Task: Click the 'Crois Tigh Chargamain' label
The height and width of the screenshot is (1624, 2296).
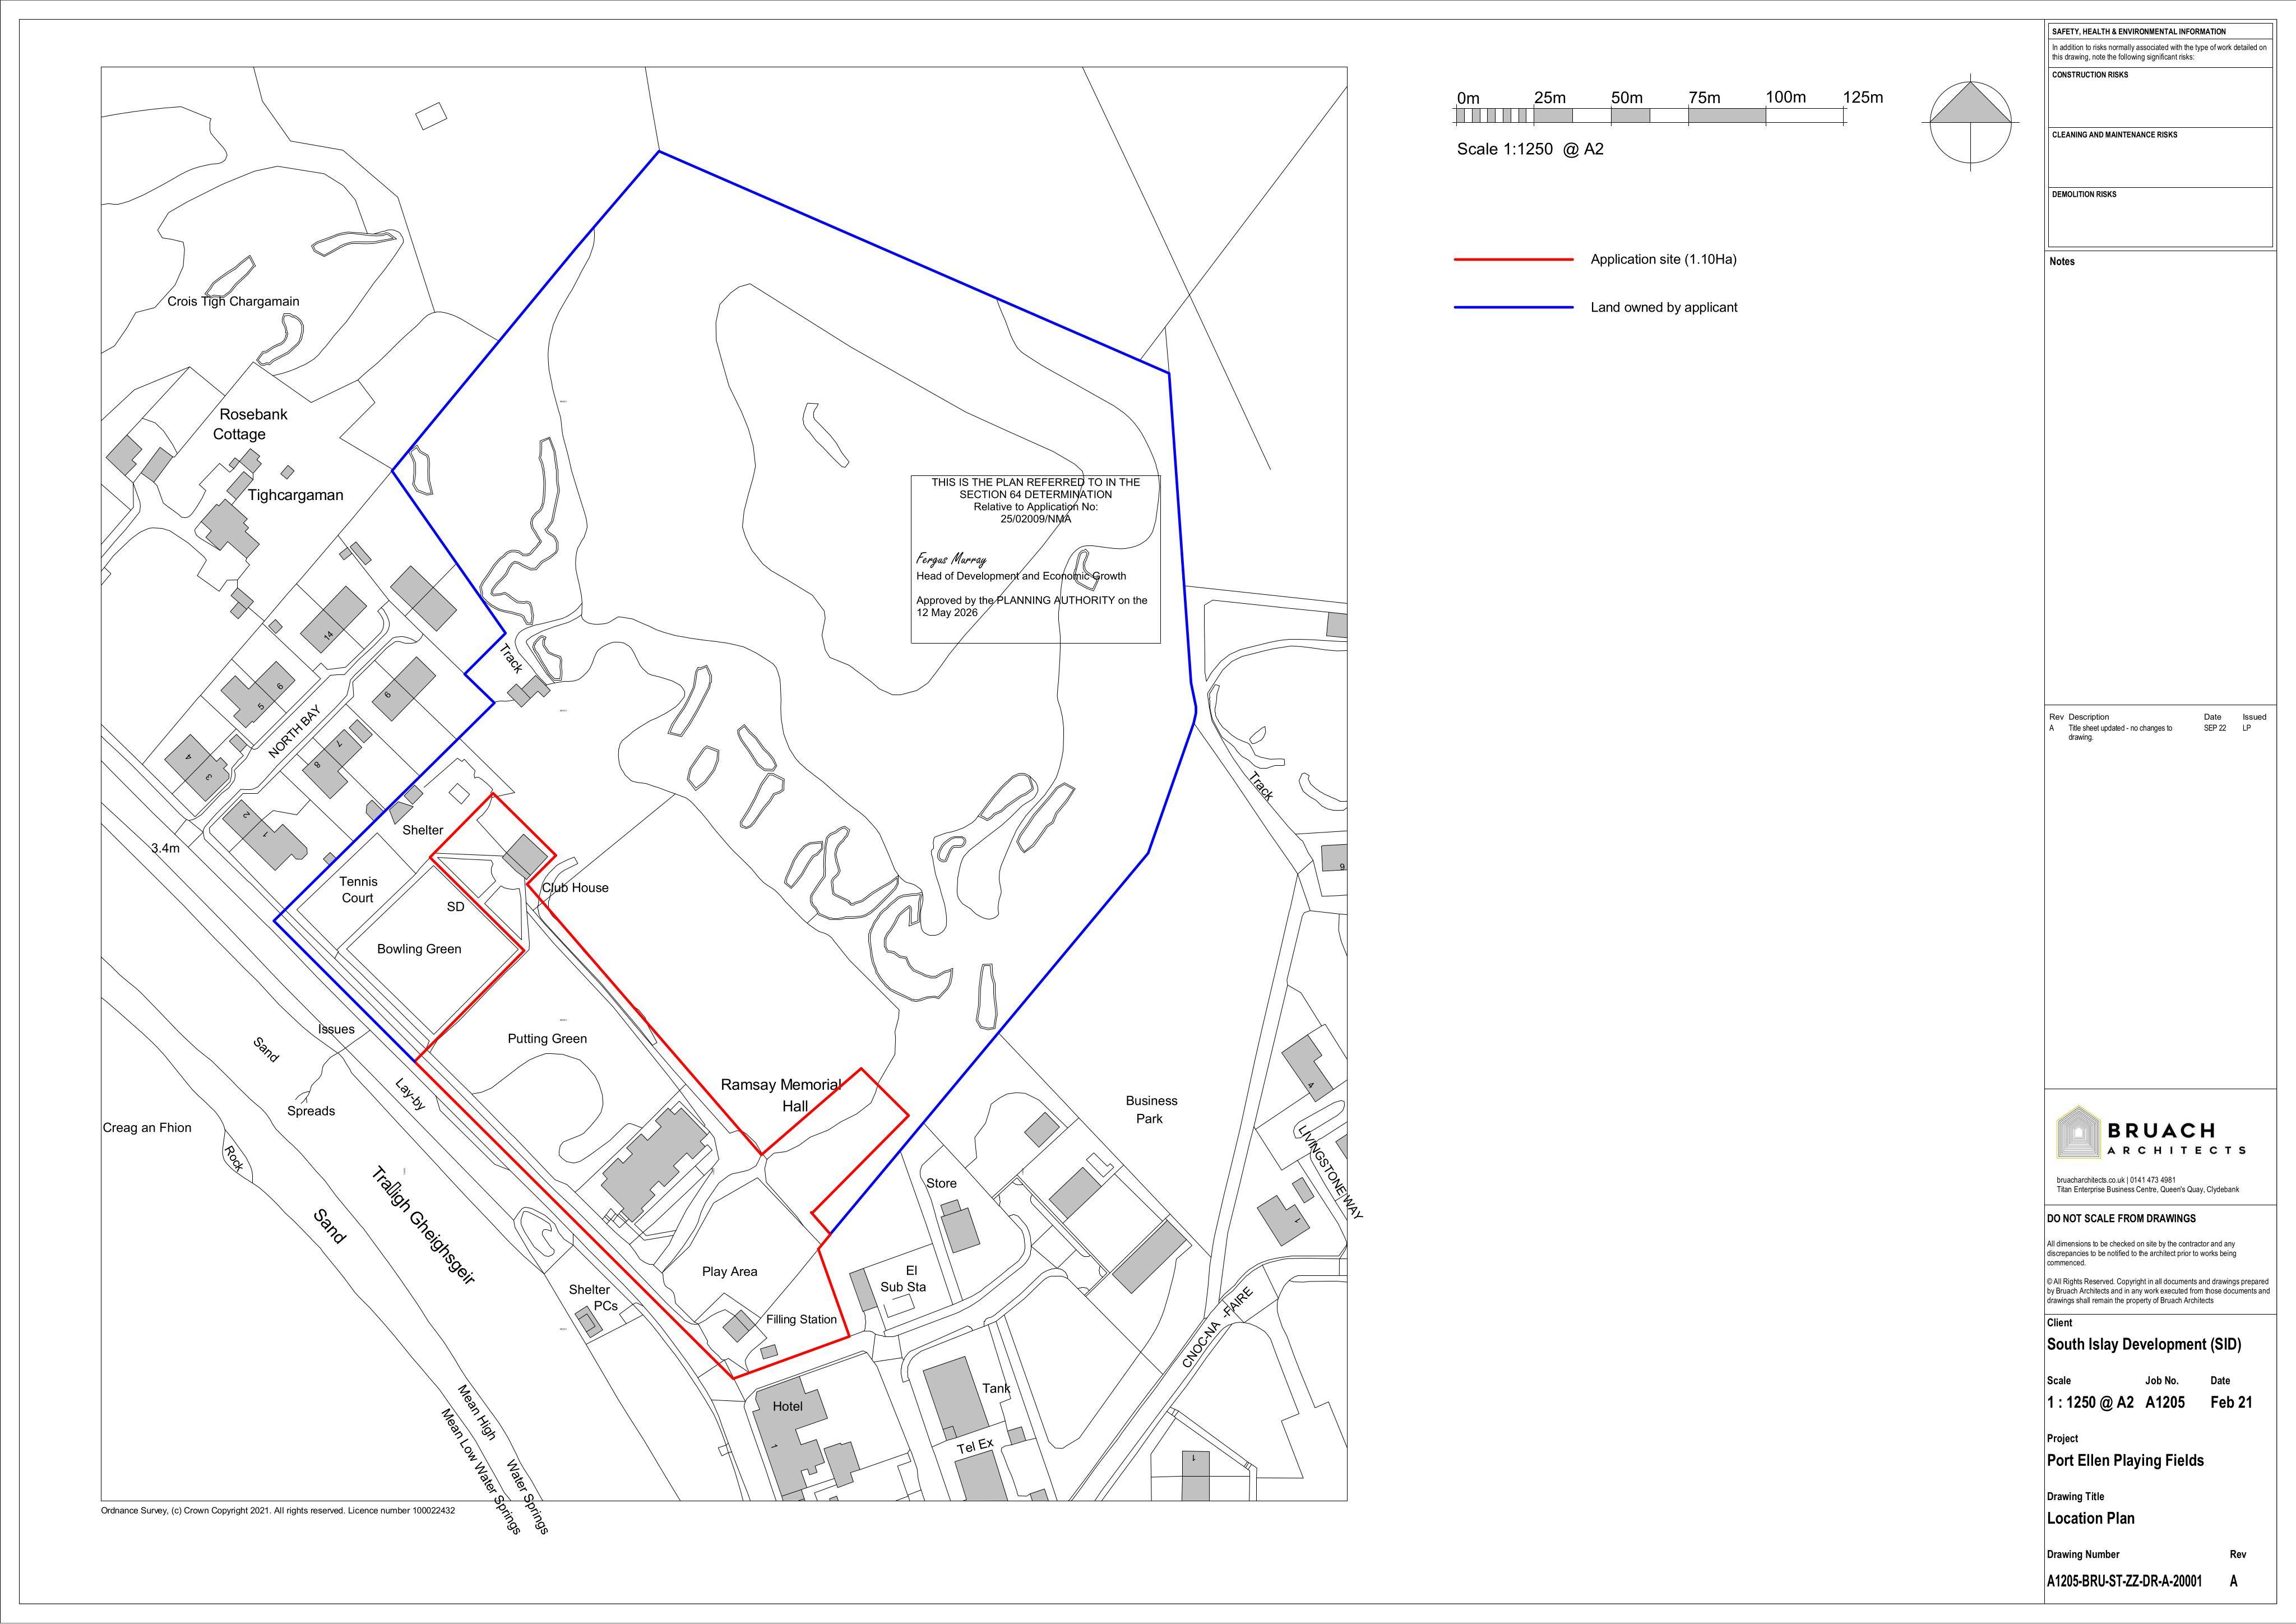Action: [233, 301]
